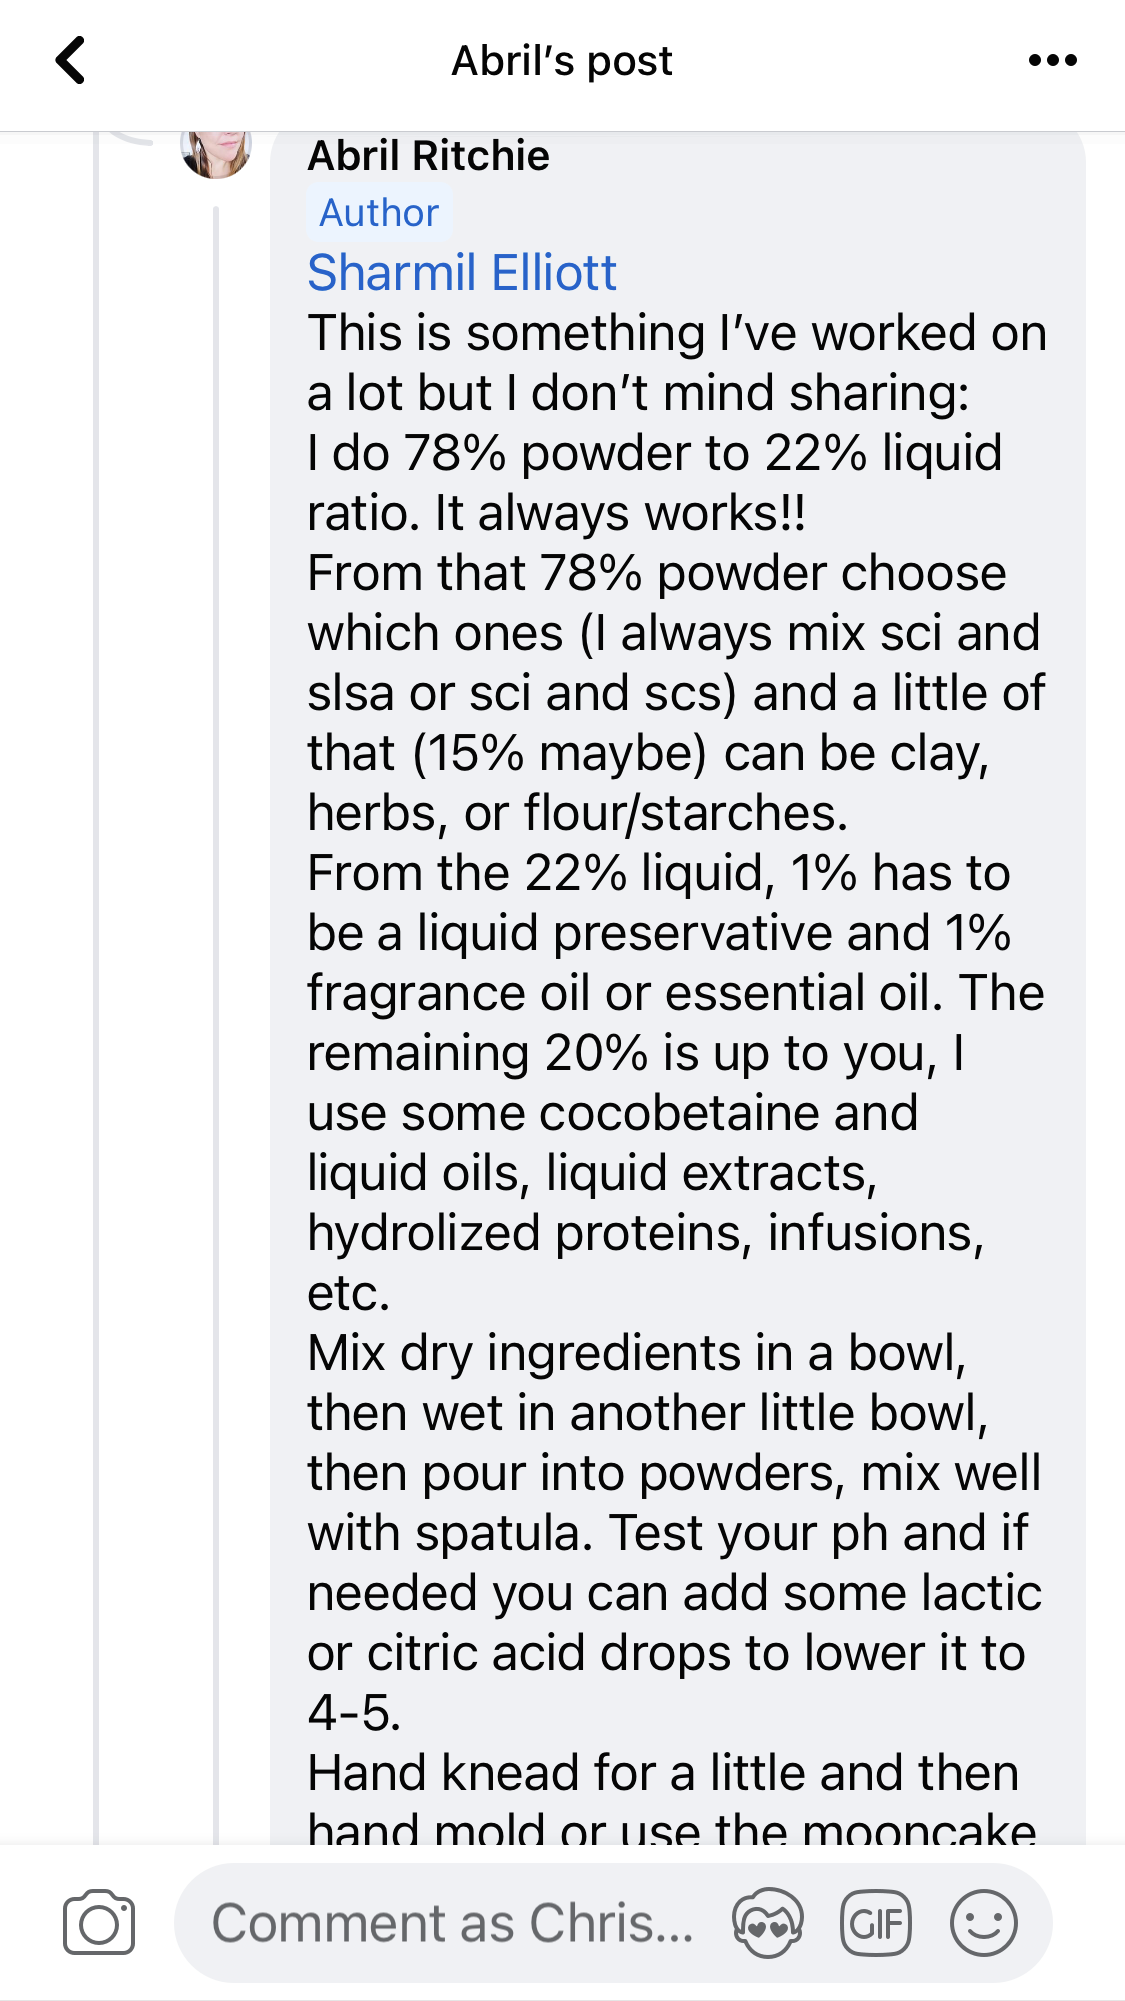Tap the 'Hand knead for a little' line
Screen dimensions: 1125x2001
(x=662, y=1773)
